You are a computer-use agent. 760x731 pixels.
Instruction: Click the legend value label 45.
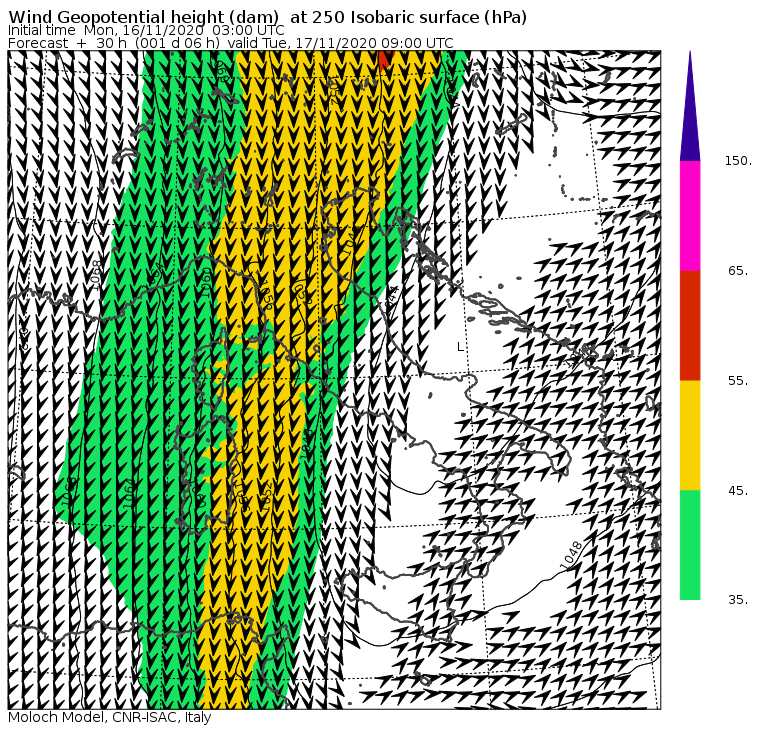click(738, 491)
